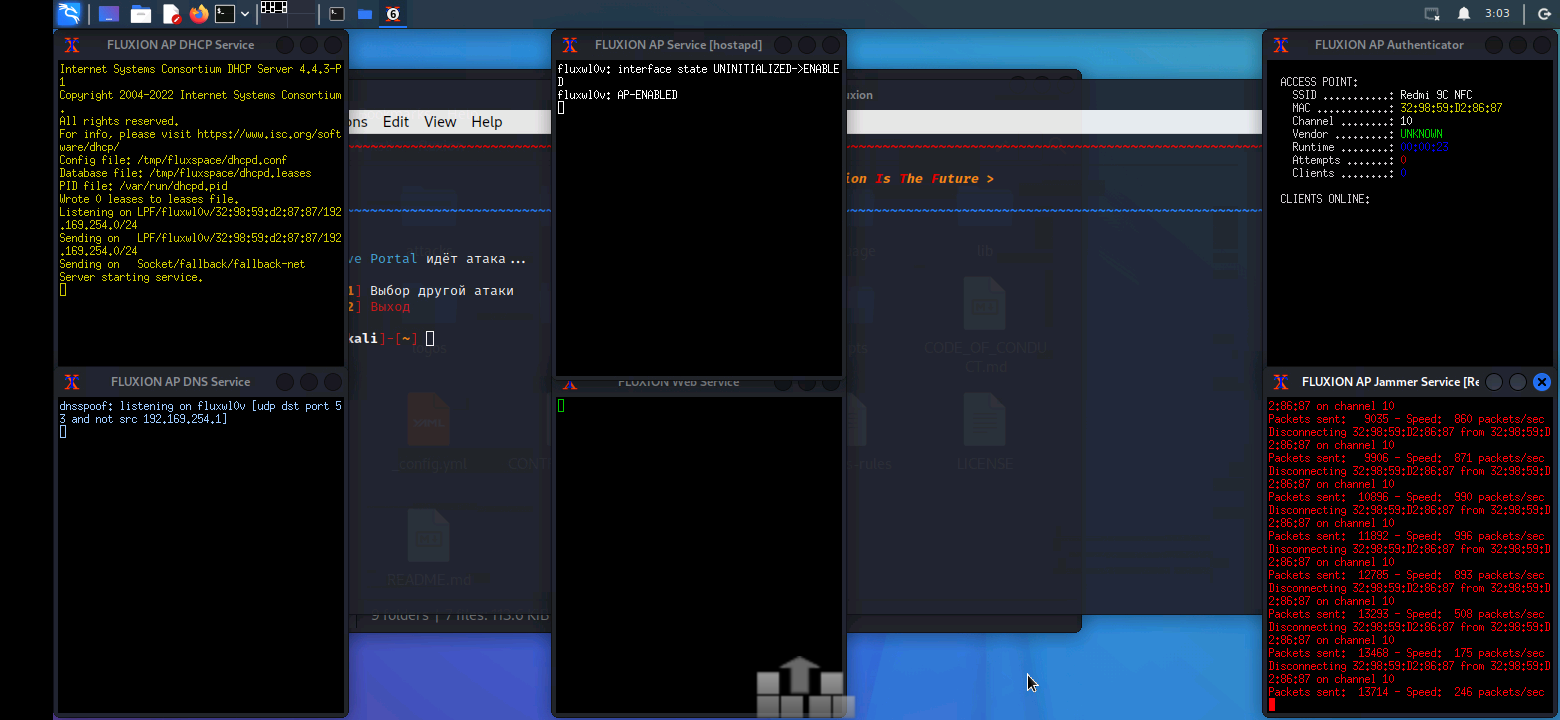This screenshot has height=720, width=1560.
Task: Click the Runtime line in Authenticator
Action: click(1370, 147)
